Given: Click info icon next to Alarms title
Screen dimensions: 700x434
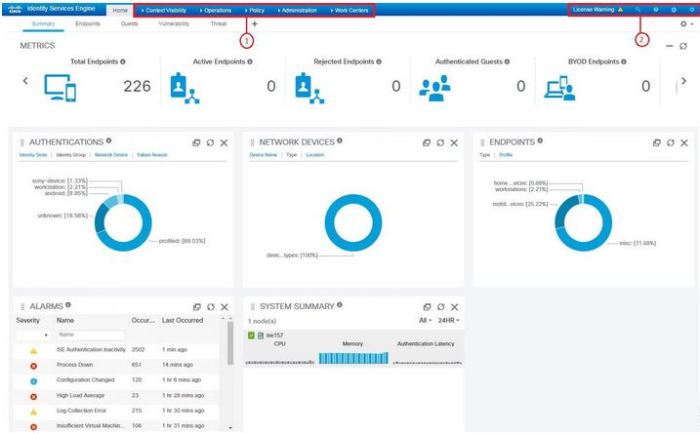Looking at the screenshot, I should [x=68, y=305].
